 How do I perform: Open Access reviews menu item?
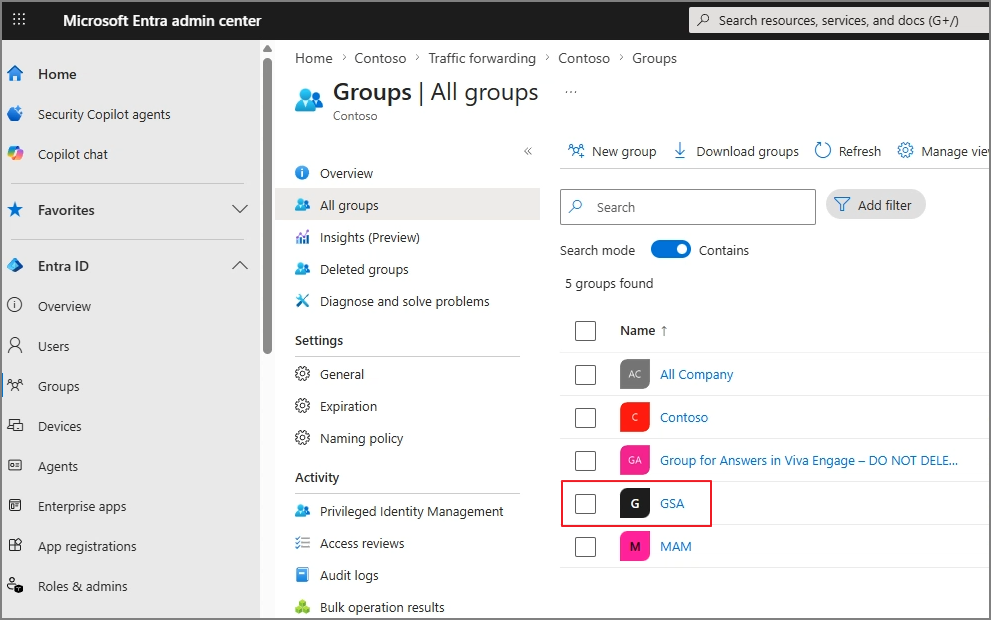point(362,544)
